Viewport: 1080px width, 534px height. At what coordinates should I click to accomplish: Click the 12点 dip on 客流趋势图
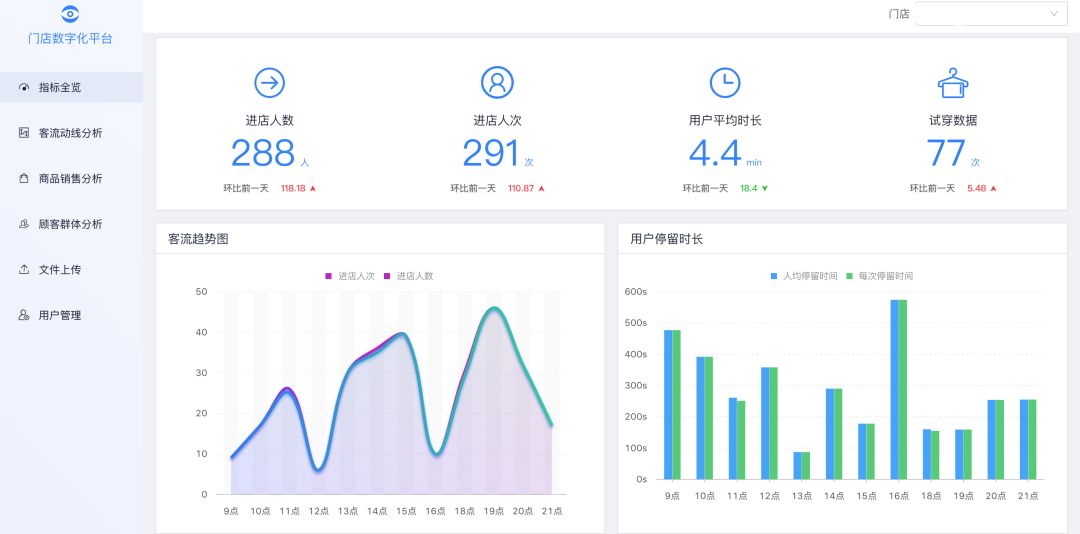pyautogui.click(x=318, y=470)
